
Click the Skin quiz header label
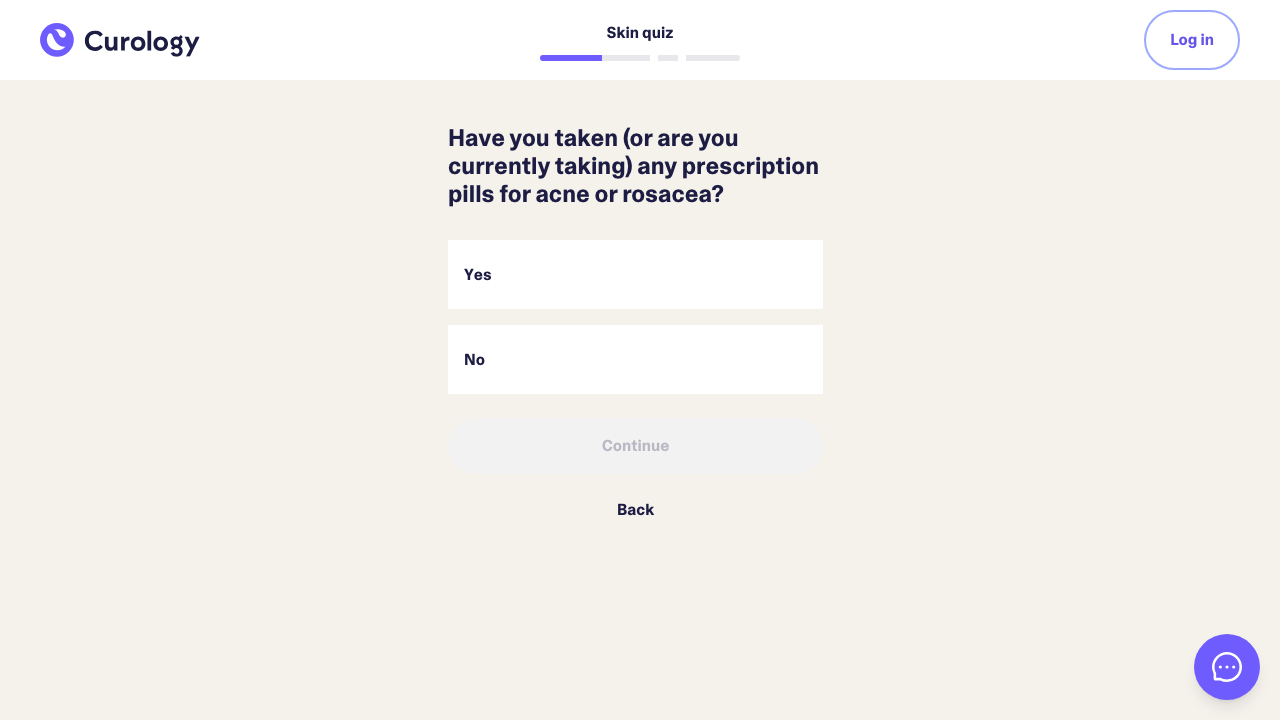pos(639,33)
